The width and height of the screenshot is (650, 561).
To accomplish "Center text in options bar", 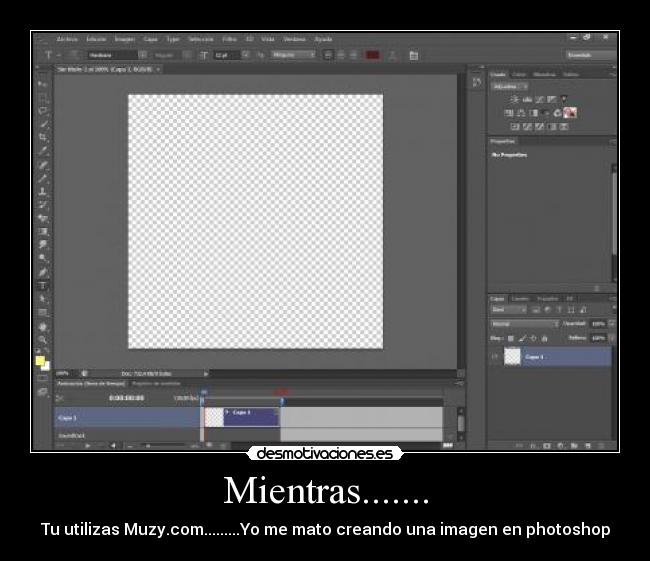I will click(x=340, y=55).
